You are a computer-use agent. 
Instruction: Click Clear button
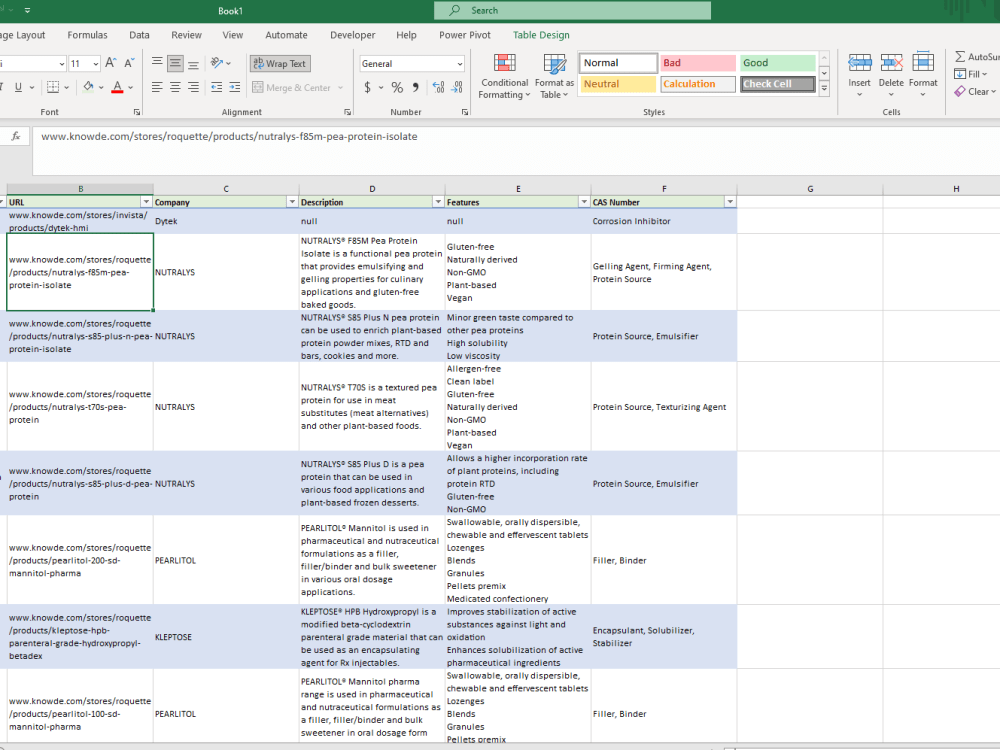[974, 91]
